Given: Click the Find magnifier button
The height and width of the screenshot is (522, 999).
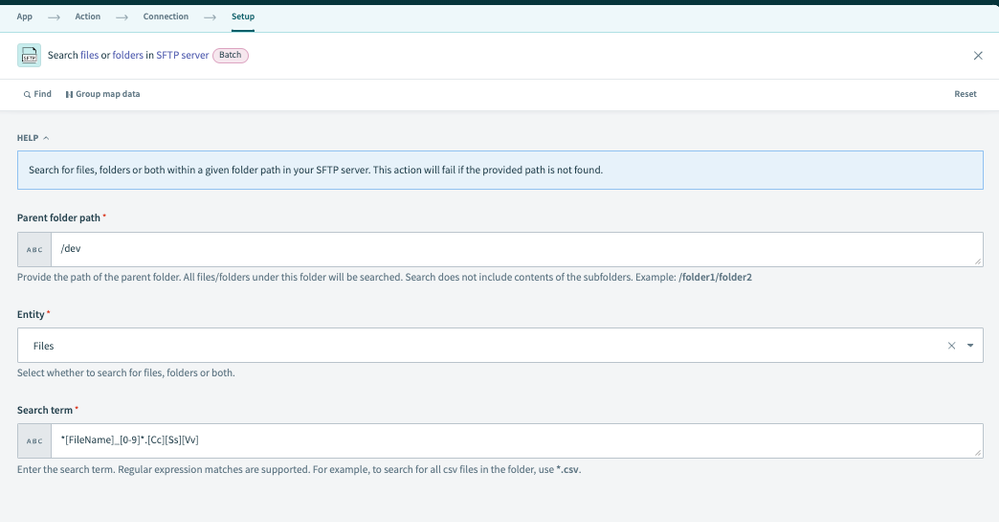Looking at the screenshot, I should click(x=37, y=94).
